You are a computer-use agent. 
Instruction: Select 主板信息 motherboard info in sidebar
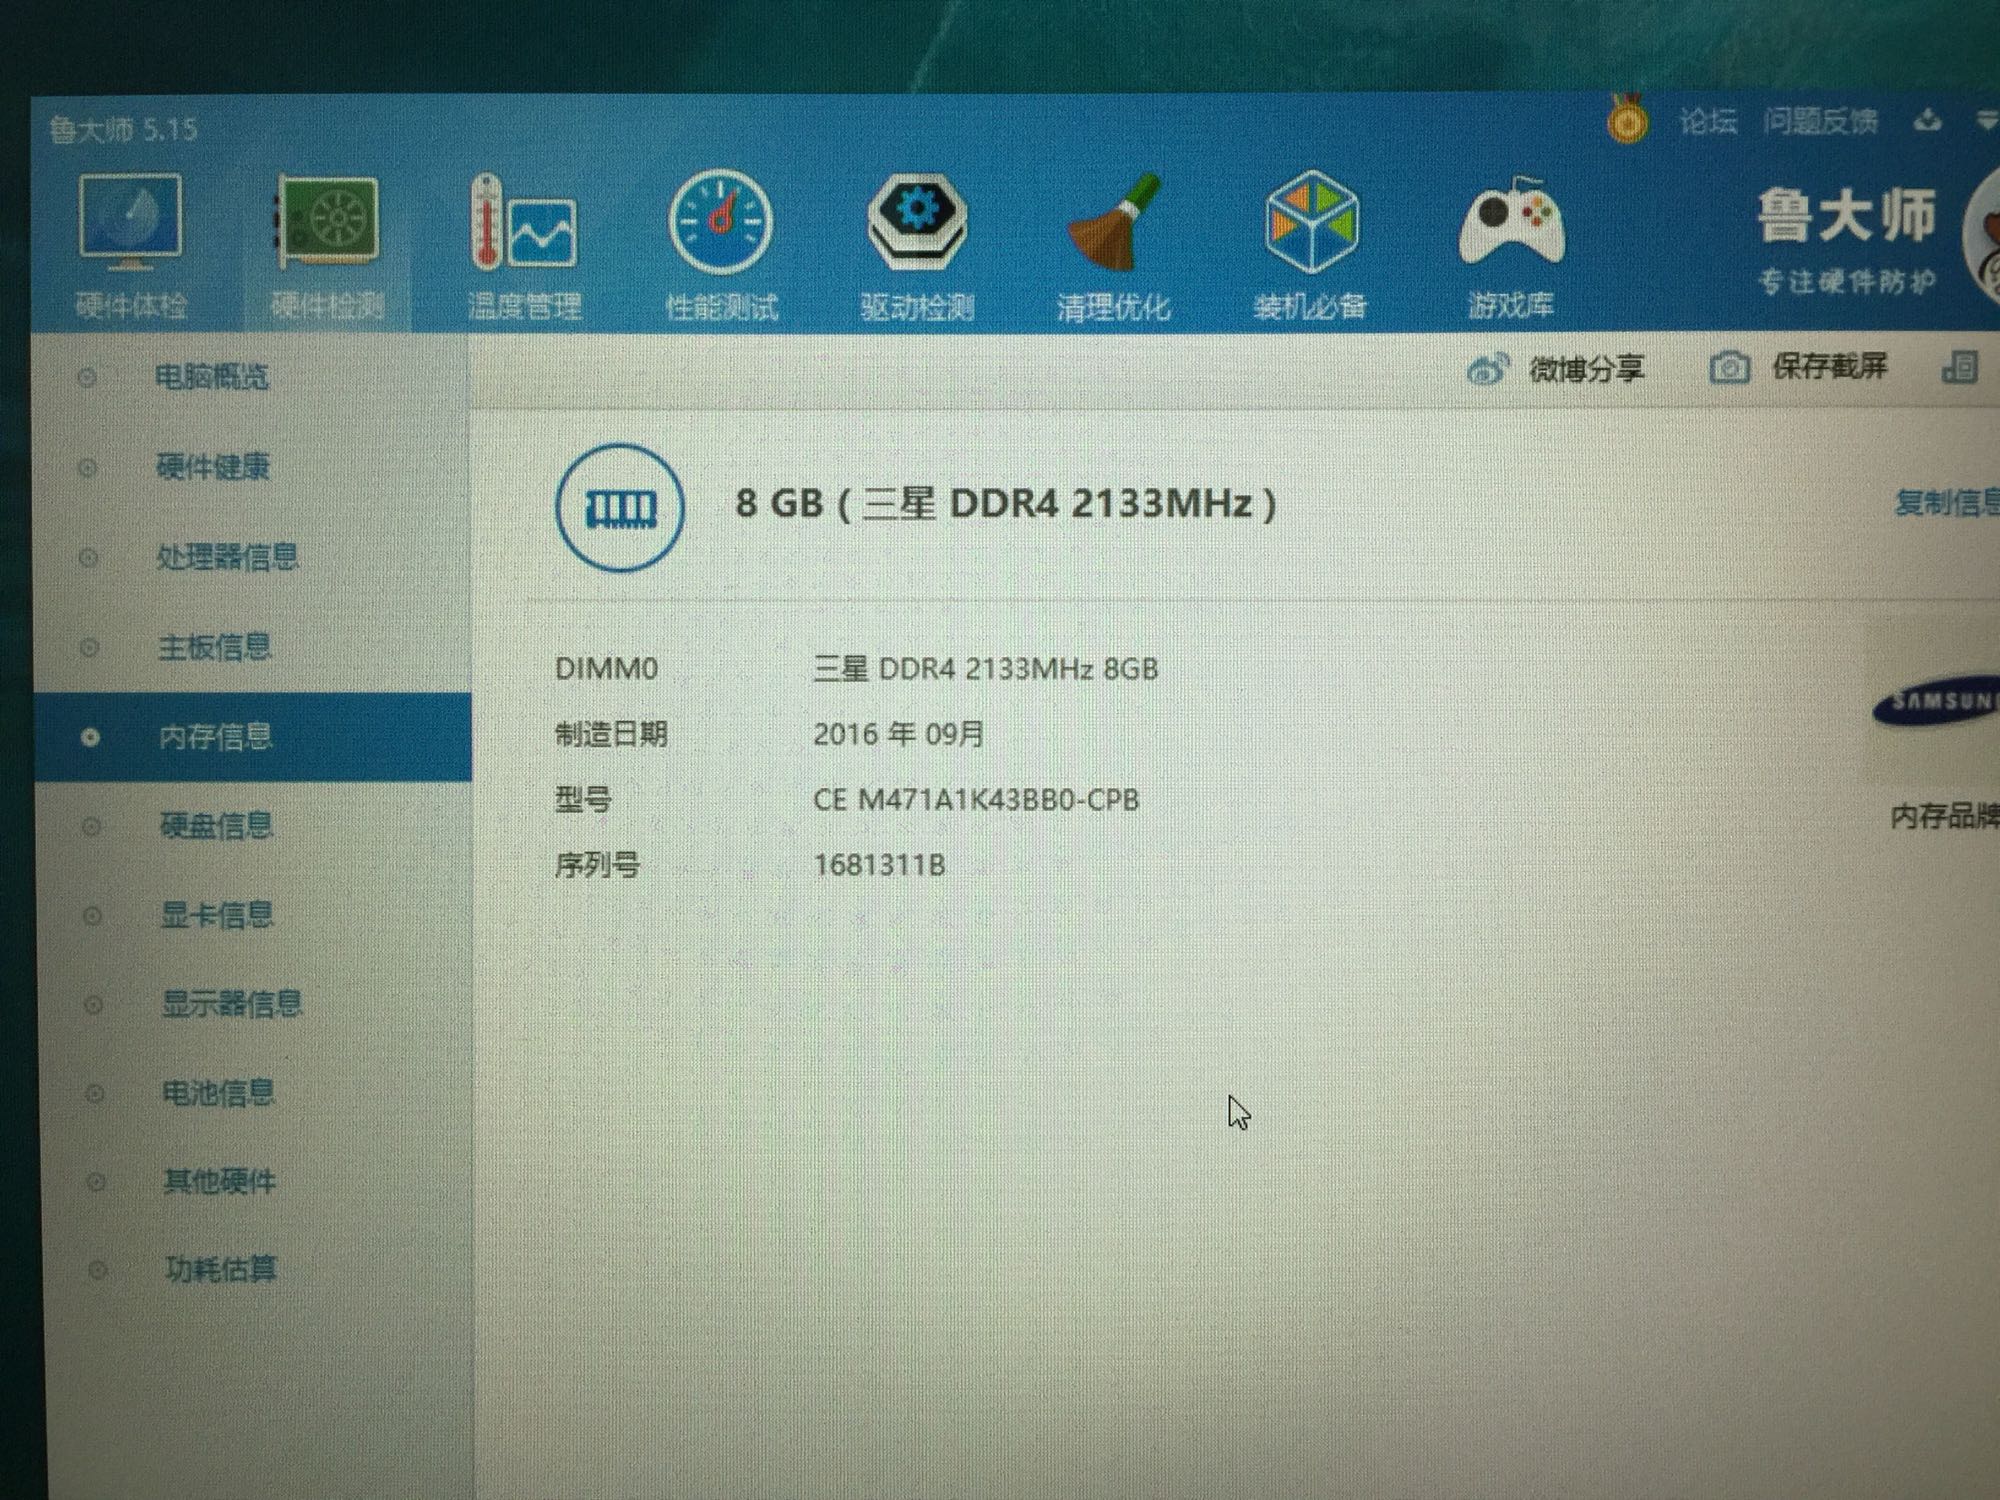pyautogui.click(x=214, y=647)
